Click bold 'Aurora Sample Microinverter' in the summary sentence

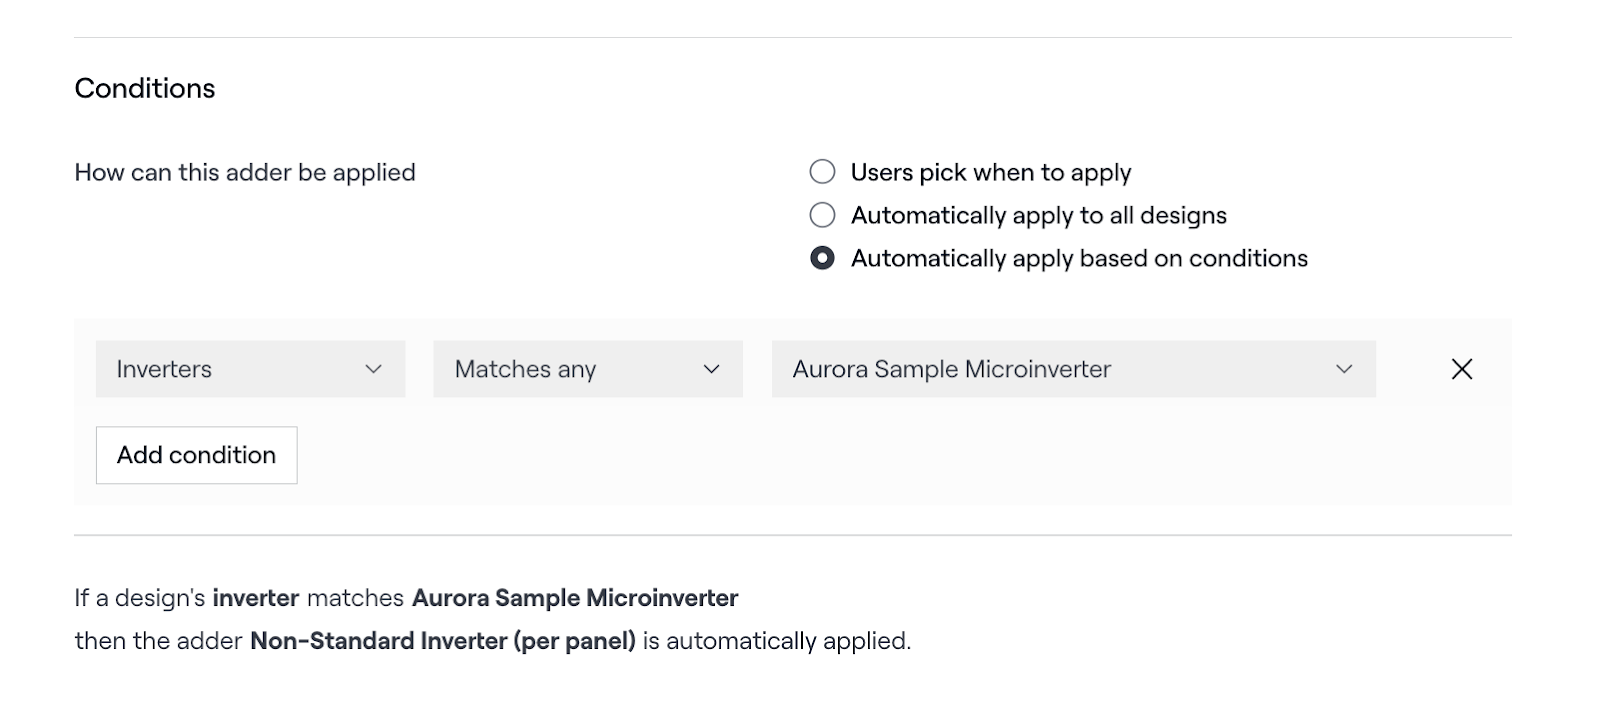click(575, 598)
